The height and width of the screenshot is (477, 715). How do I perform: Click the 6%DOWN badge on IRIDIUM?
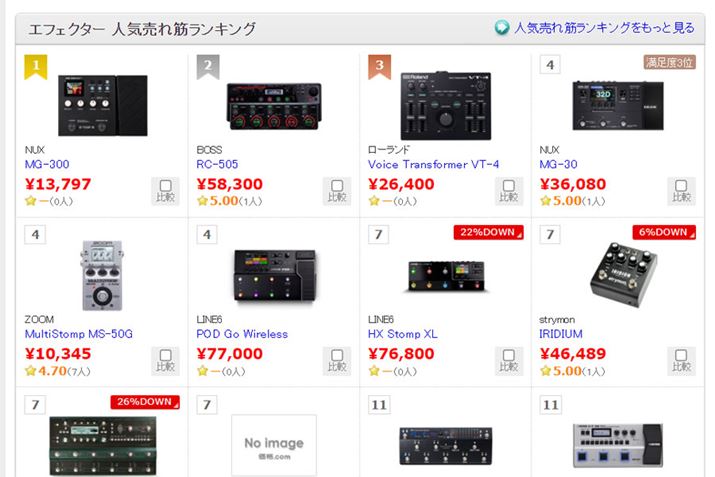click(664, 232)
